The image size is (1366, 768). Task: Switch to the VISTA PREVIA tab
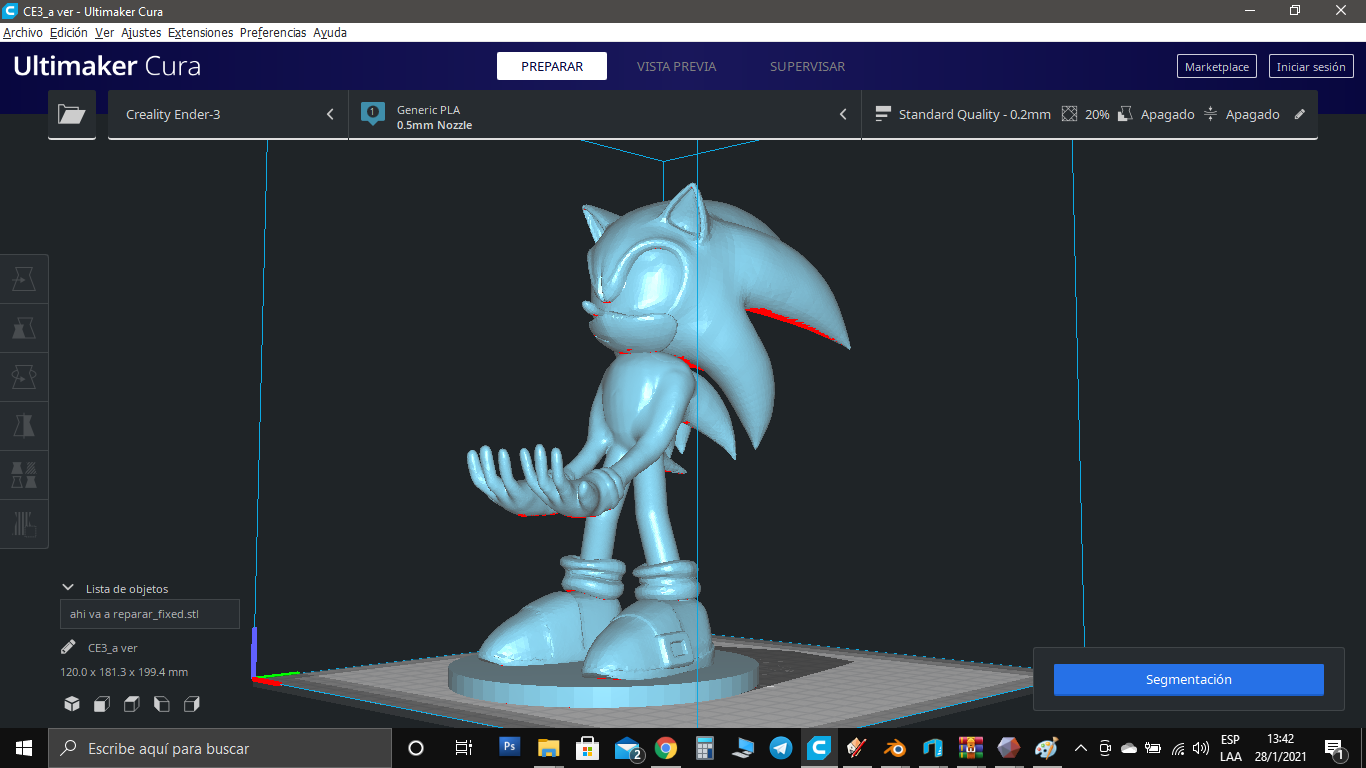[675, 66]
